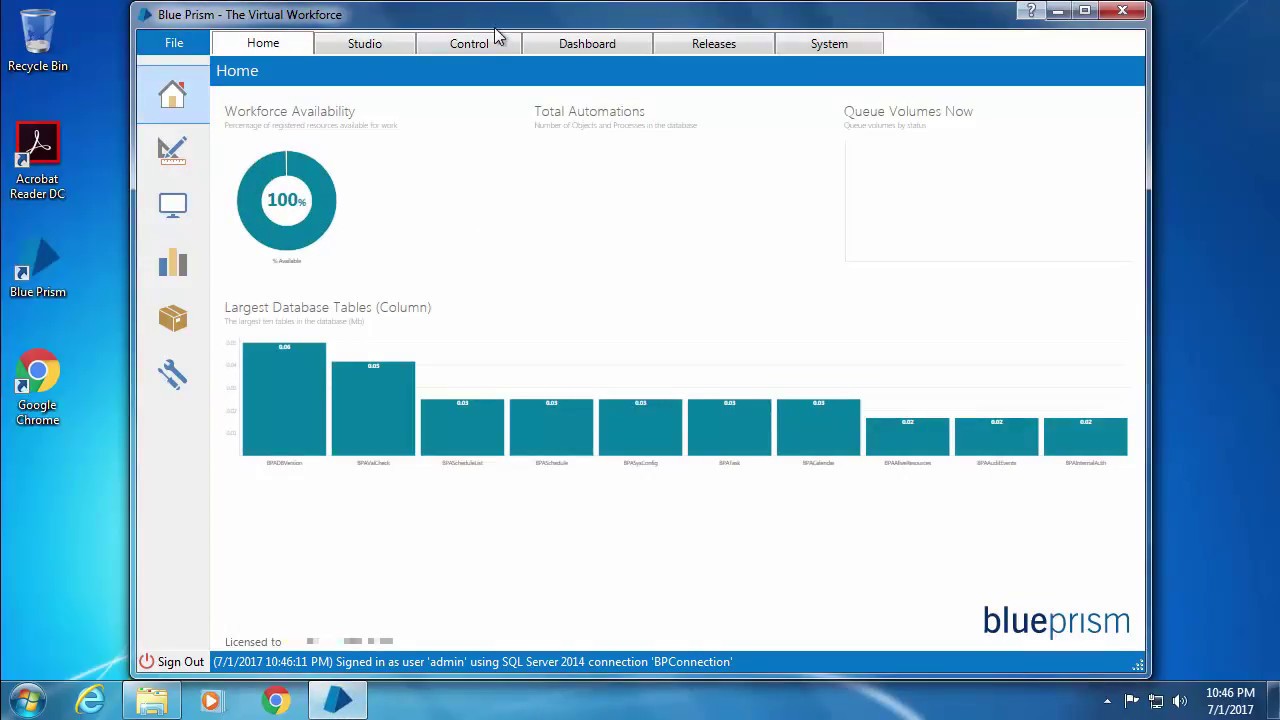The width and height of the screenshot is (1280, 720).
Task: Click the Total Automations heading
Action: pyautogui.click(x=589, y=111)
